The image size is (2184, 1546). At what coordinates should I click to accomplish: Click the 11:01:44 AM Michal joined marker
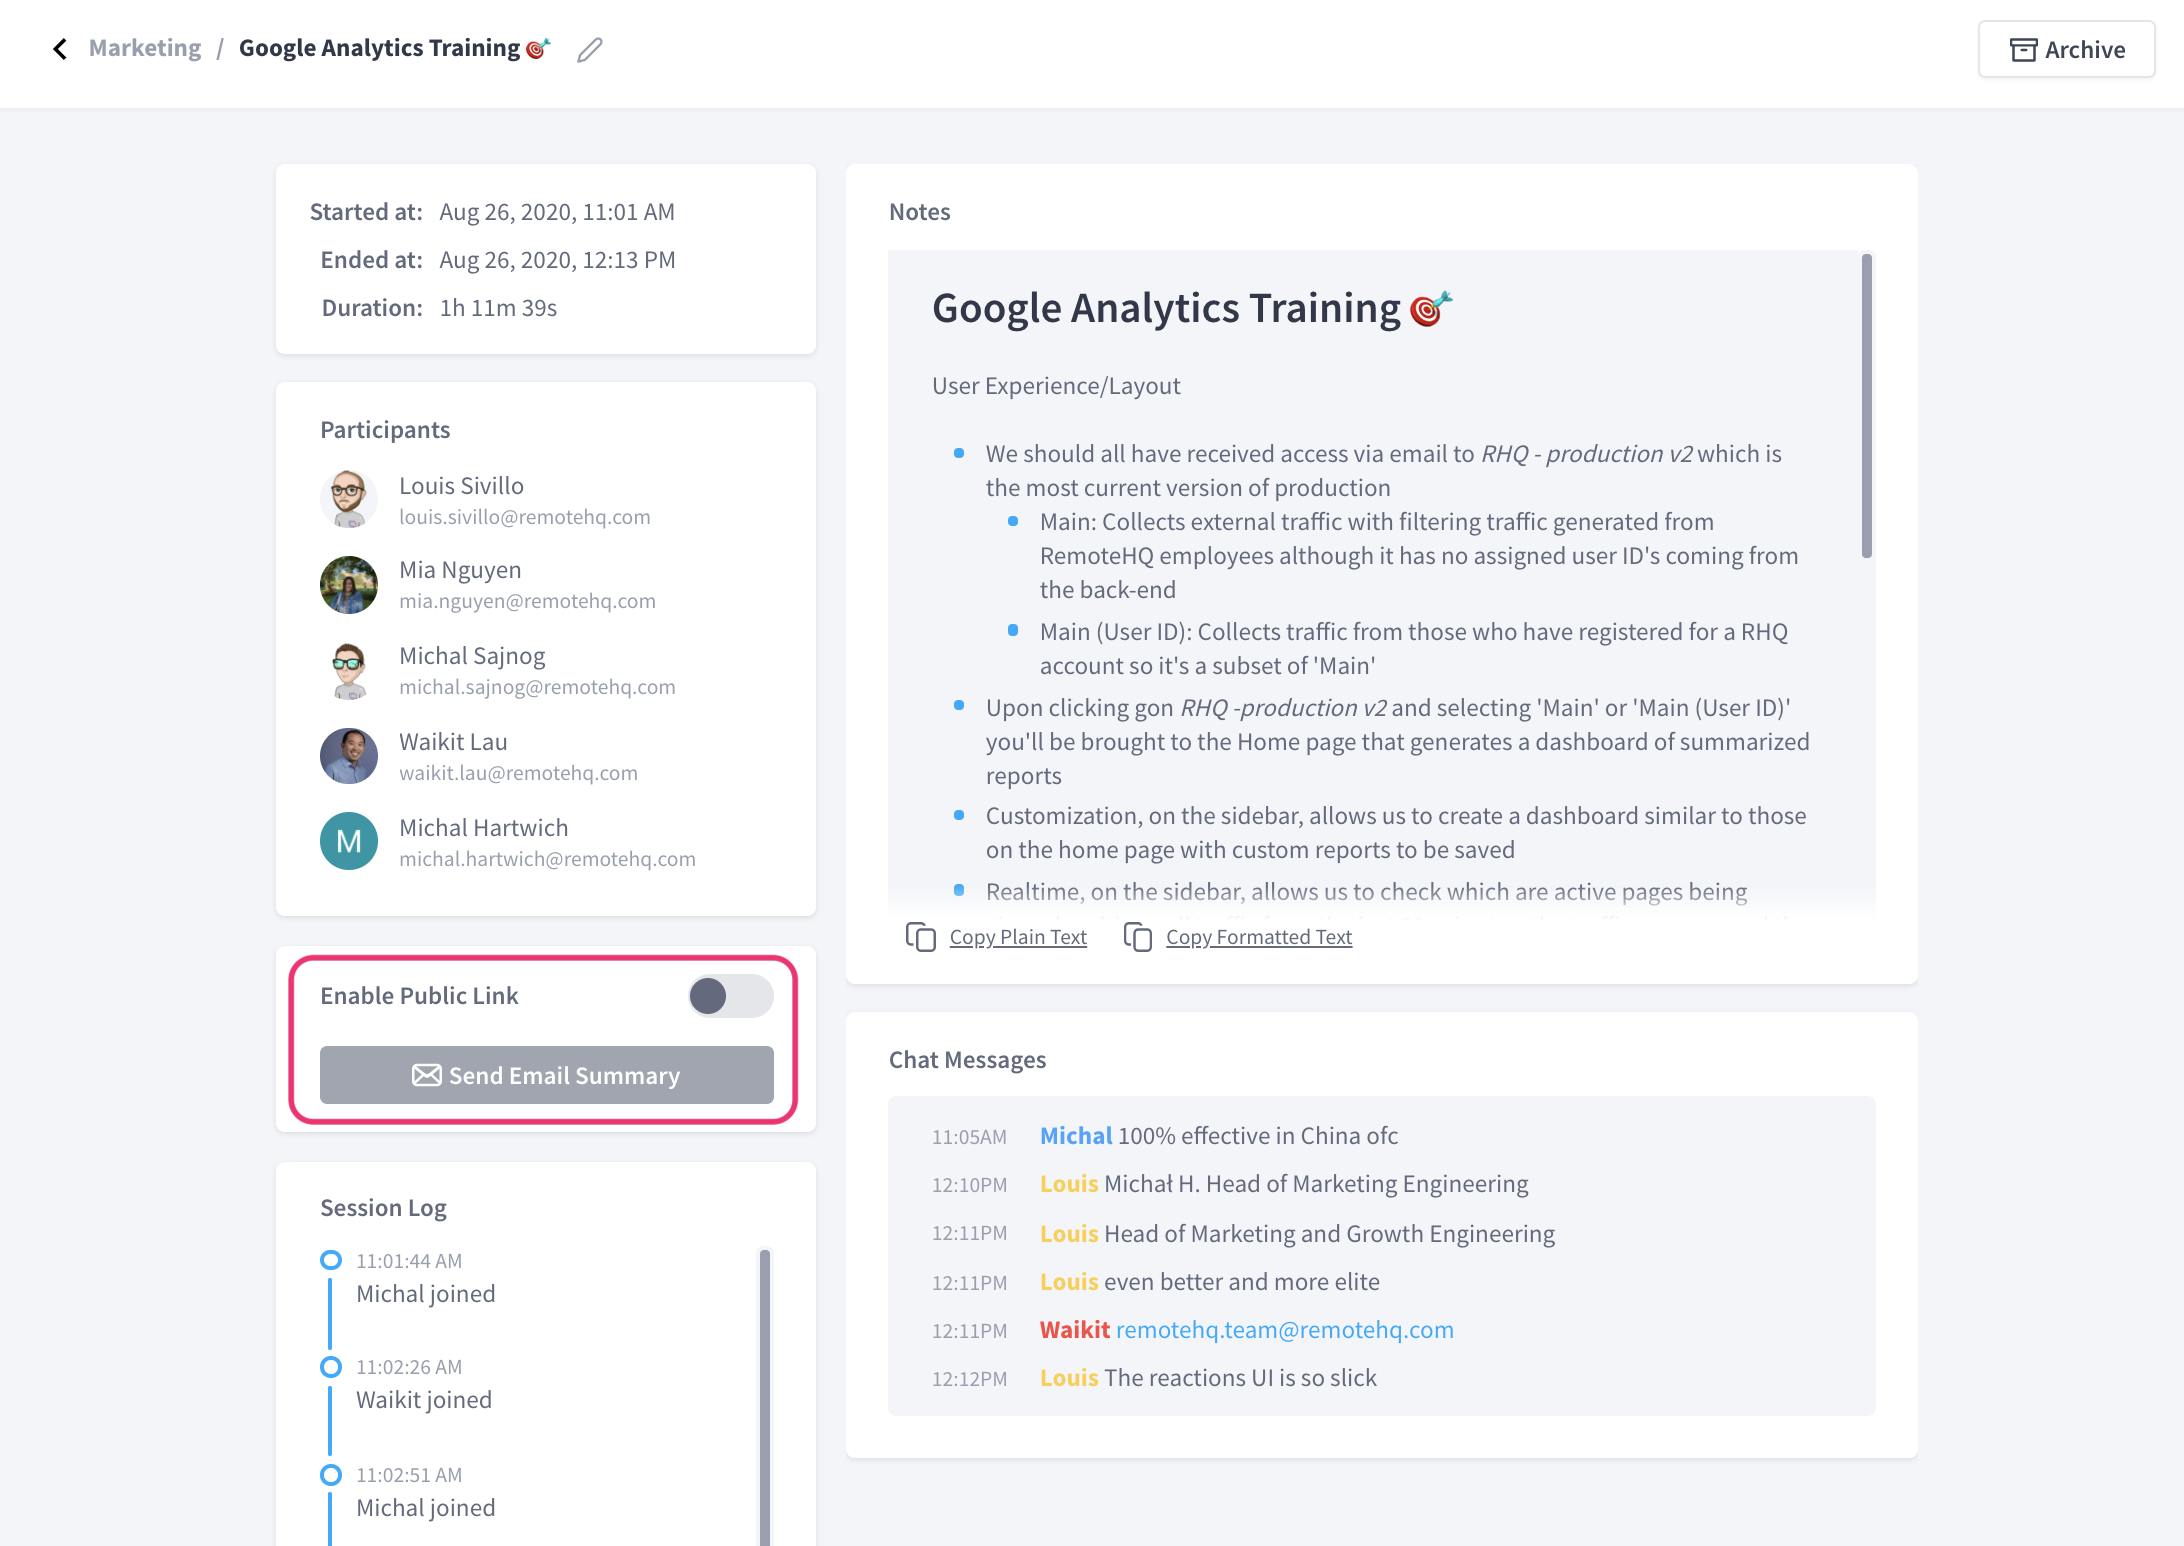coord(331,1260)
